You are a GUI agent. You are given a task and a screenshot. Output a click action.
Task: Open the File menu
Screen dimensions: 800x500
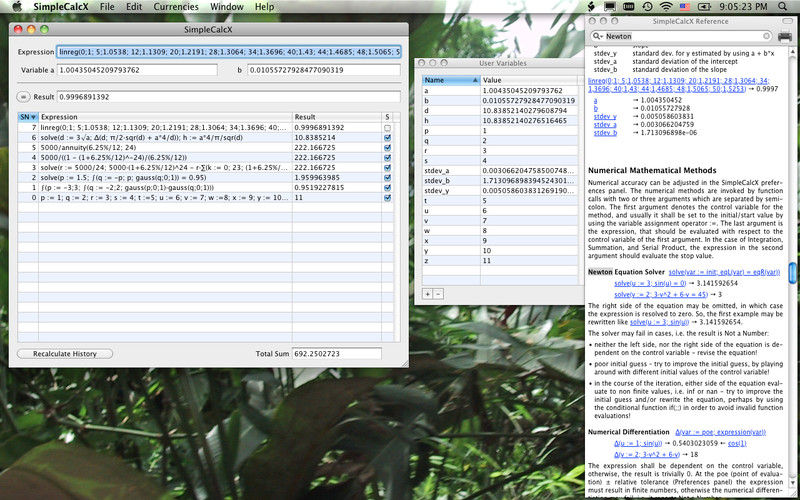[x=107, y=7]
